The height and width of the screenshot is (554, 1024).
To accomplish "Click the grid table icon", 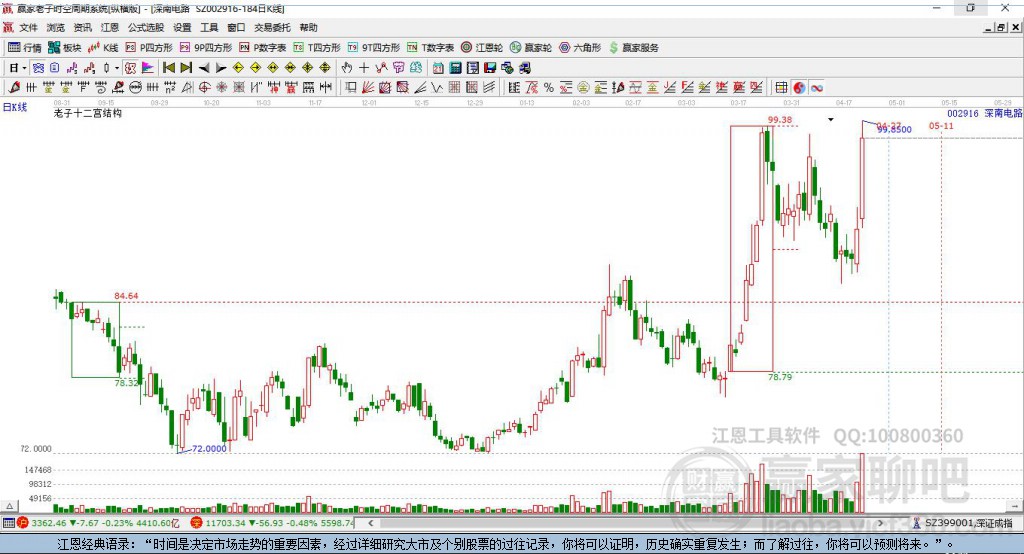I will (781, 88).
